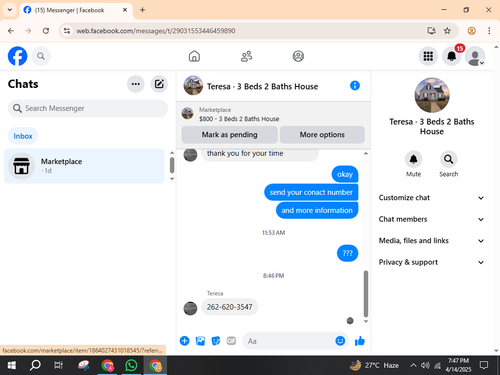Click the 'okay' message bubble

(345, 174)
